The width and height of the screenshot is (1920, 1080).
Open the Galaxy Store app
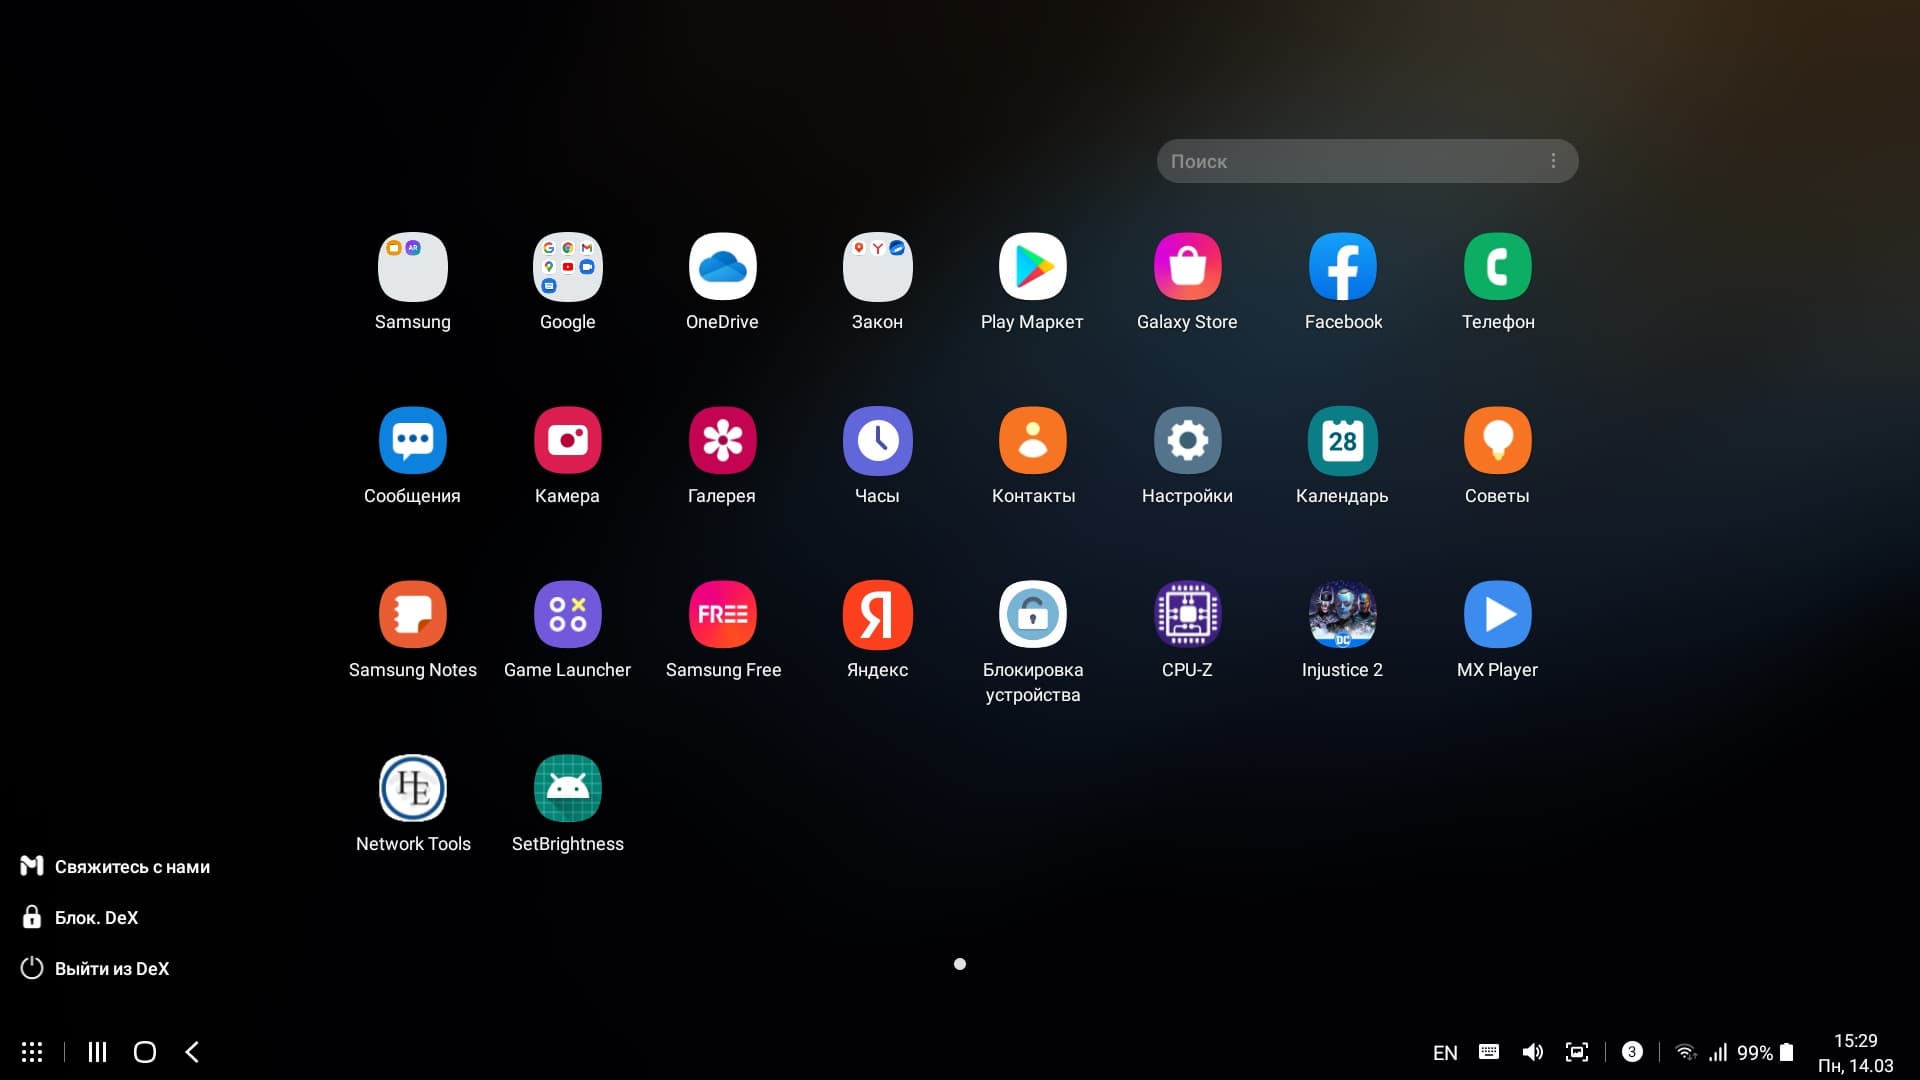(1187, 267)
